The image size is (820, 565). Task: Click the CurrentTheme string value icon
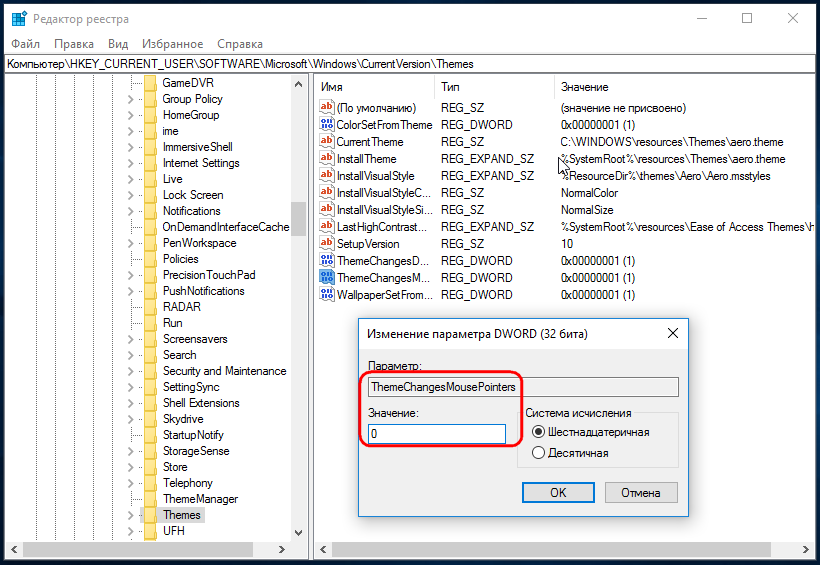coord(327,142)
